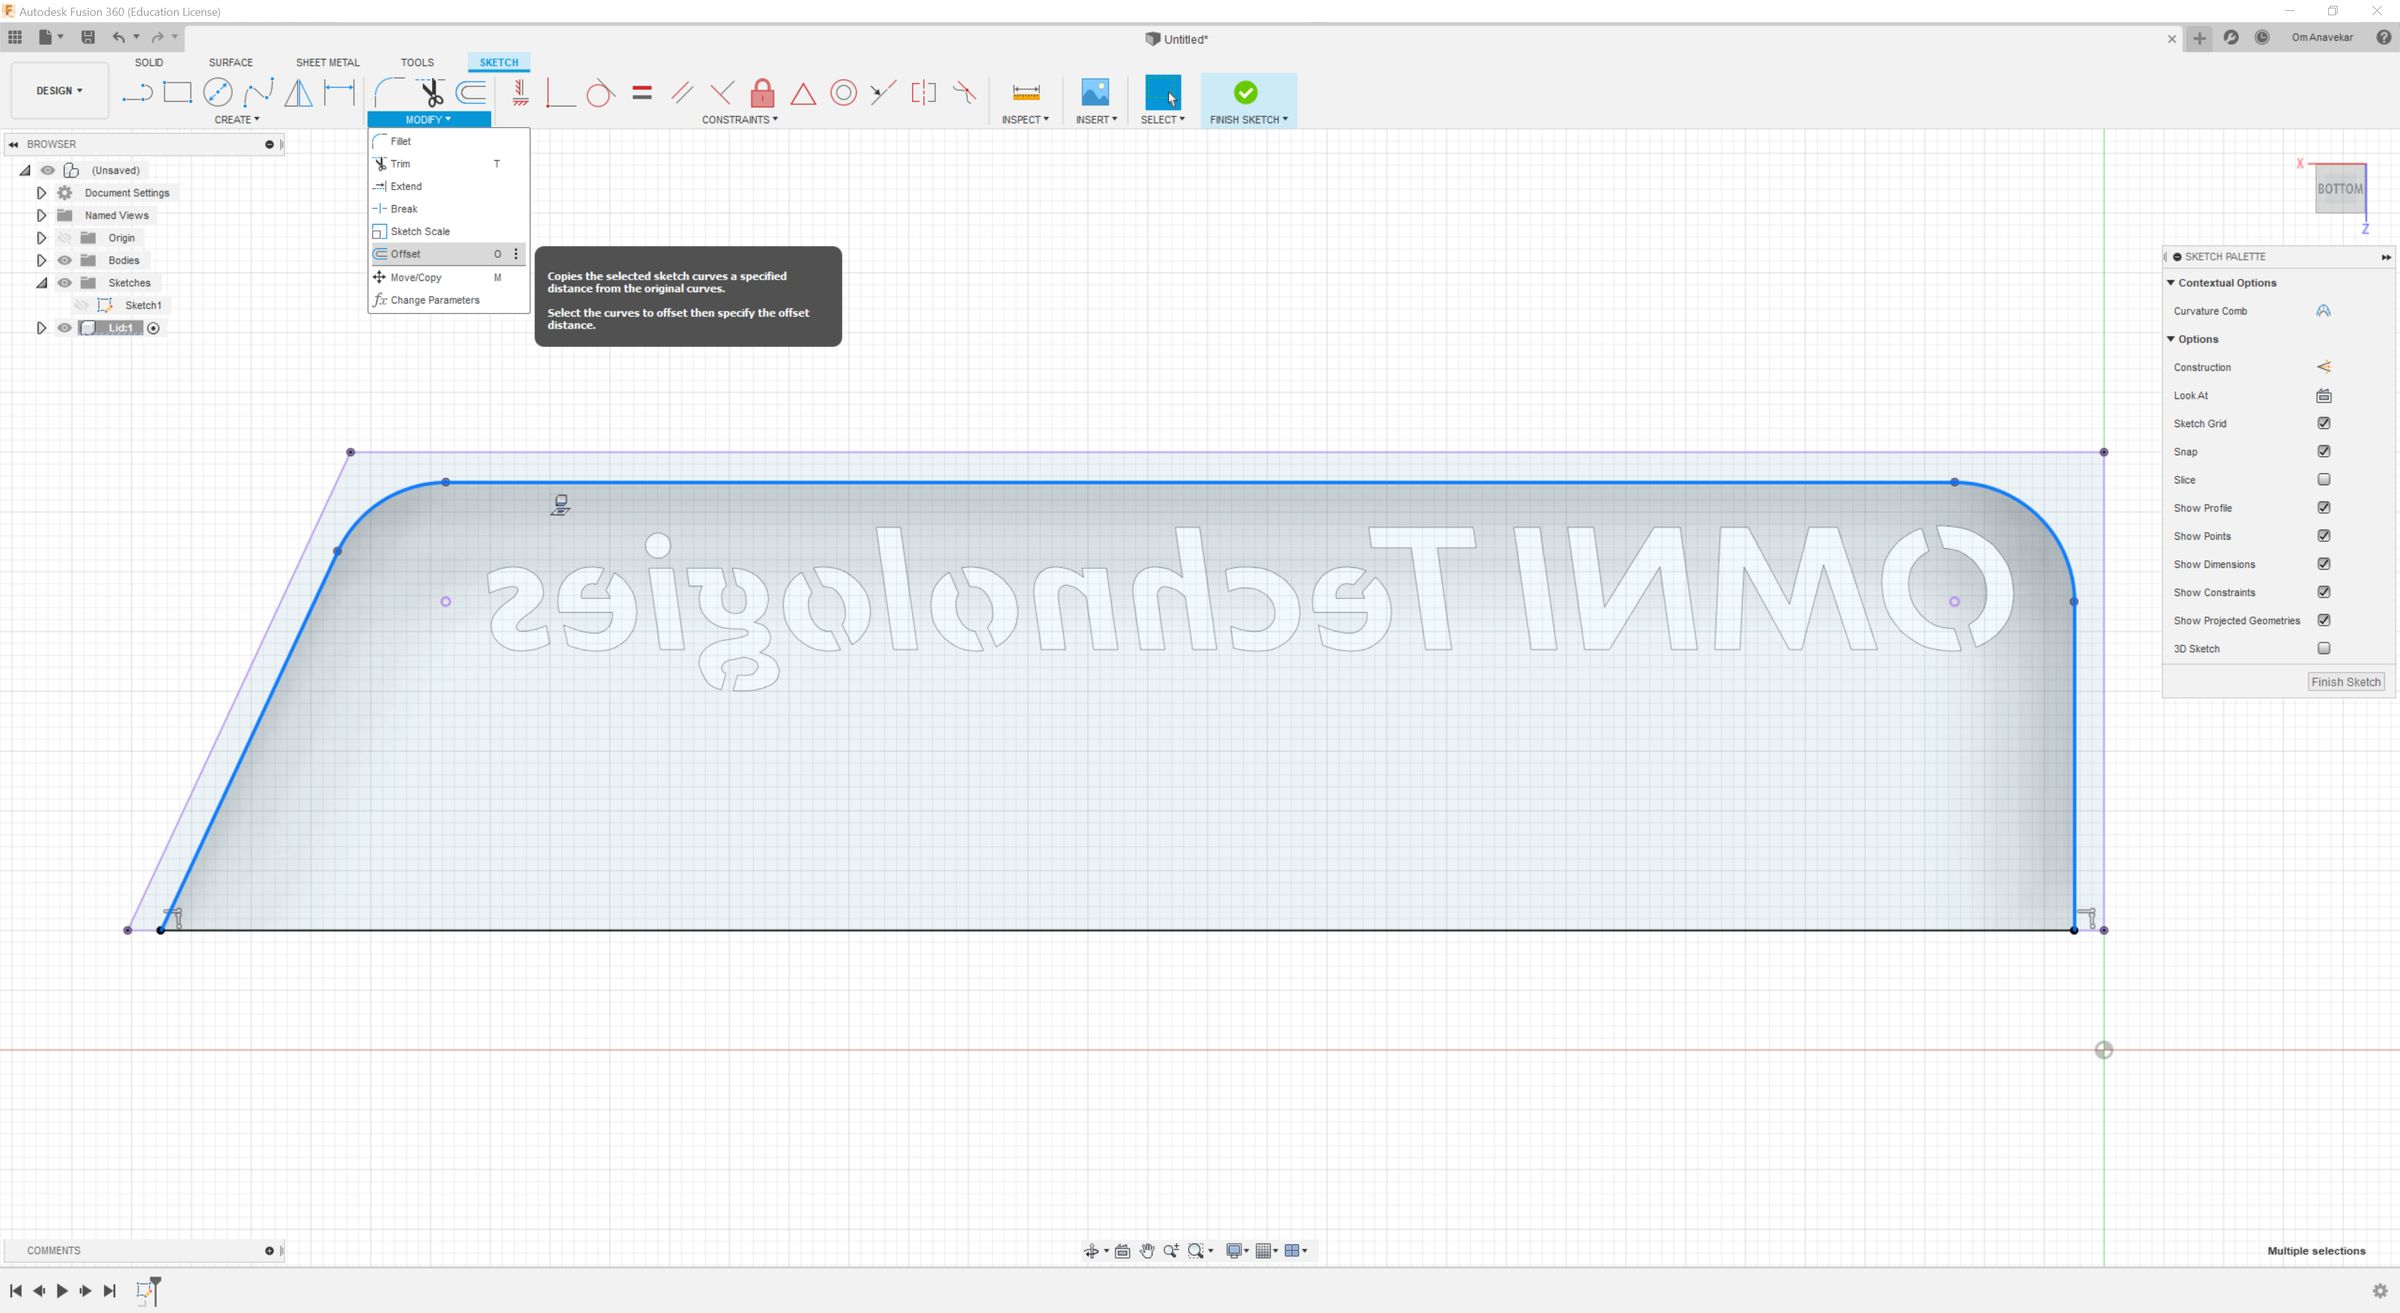Open the DESIGN workspace dropdown
Viewport: 2400px width, 1313px height.
tap(59, 90)
